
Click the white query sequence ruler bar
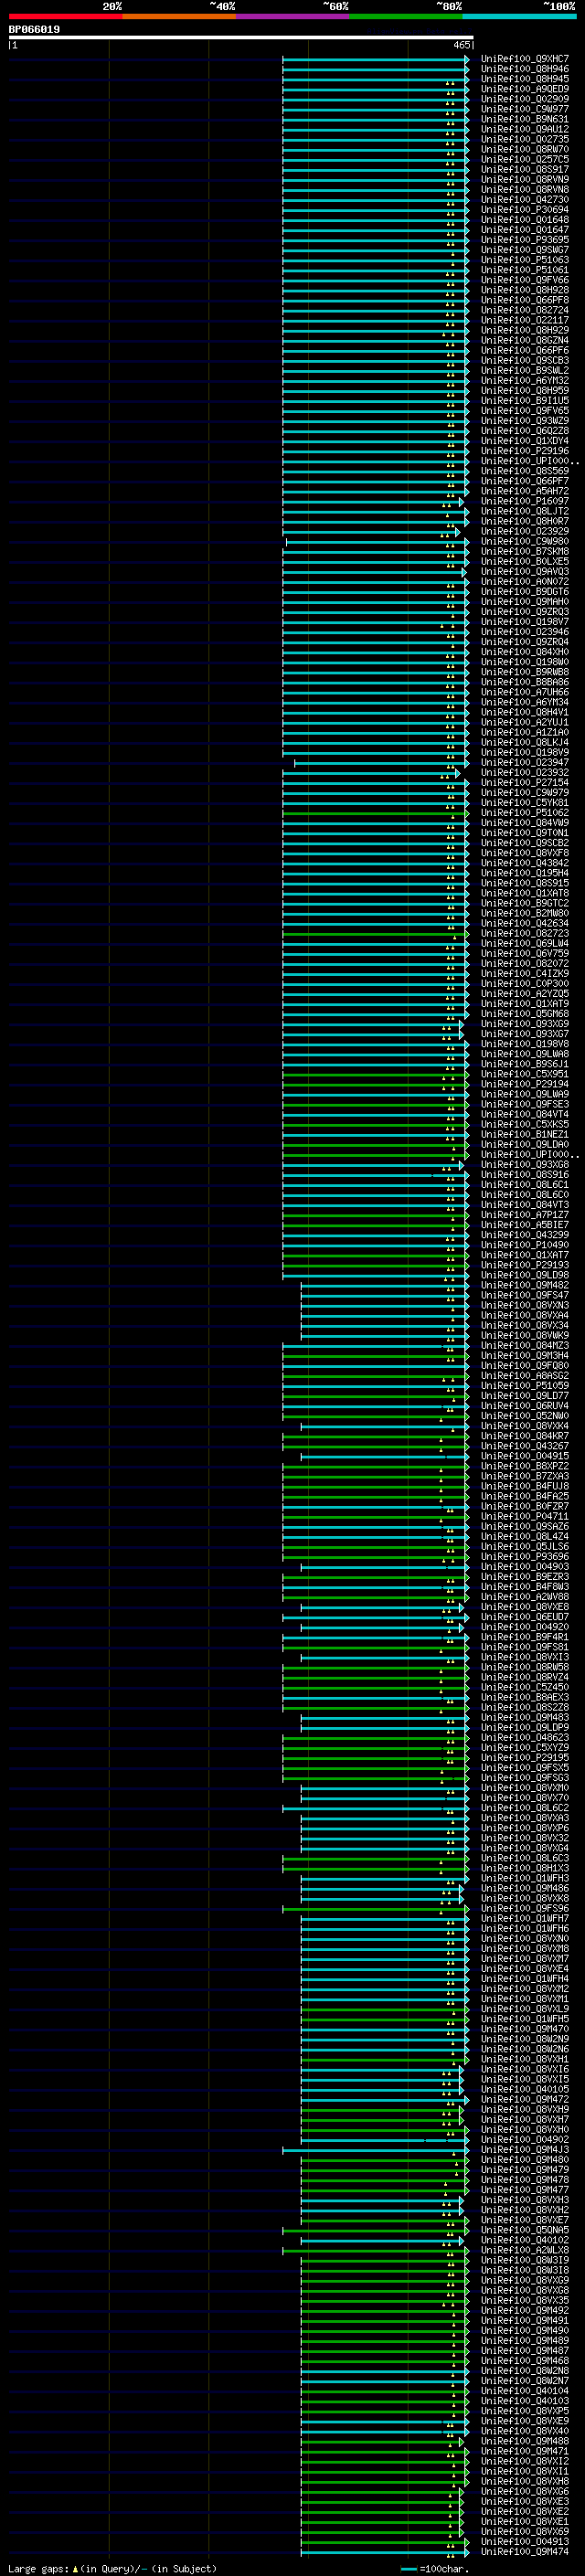pyautogui.click(x=241, y=38)
